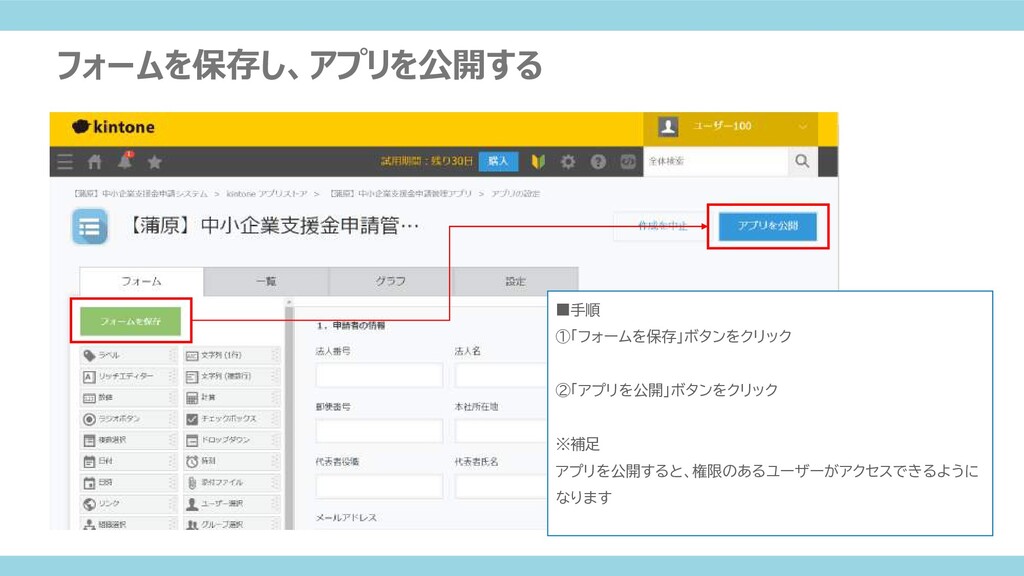Click the 1. 申請者の情報 heading
Screen dimensions: 1024x576
[351, 325]
